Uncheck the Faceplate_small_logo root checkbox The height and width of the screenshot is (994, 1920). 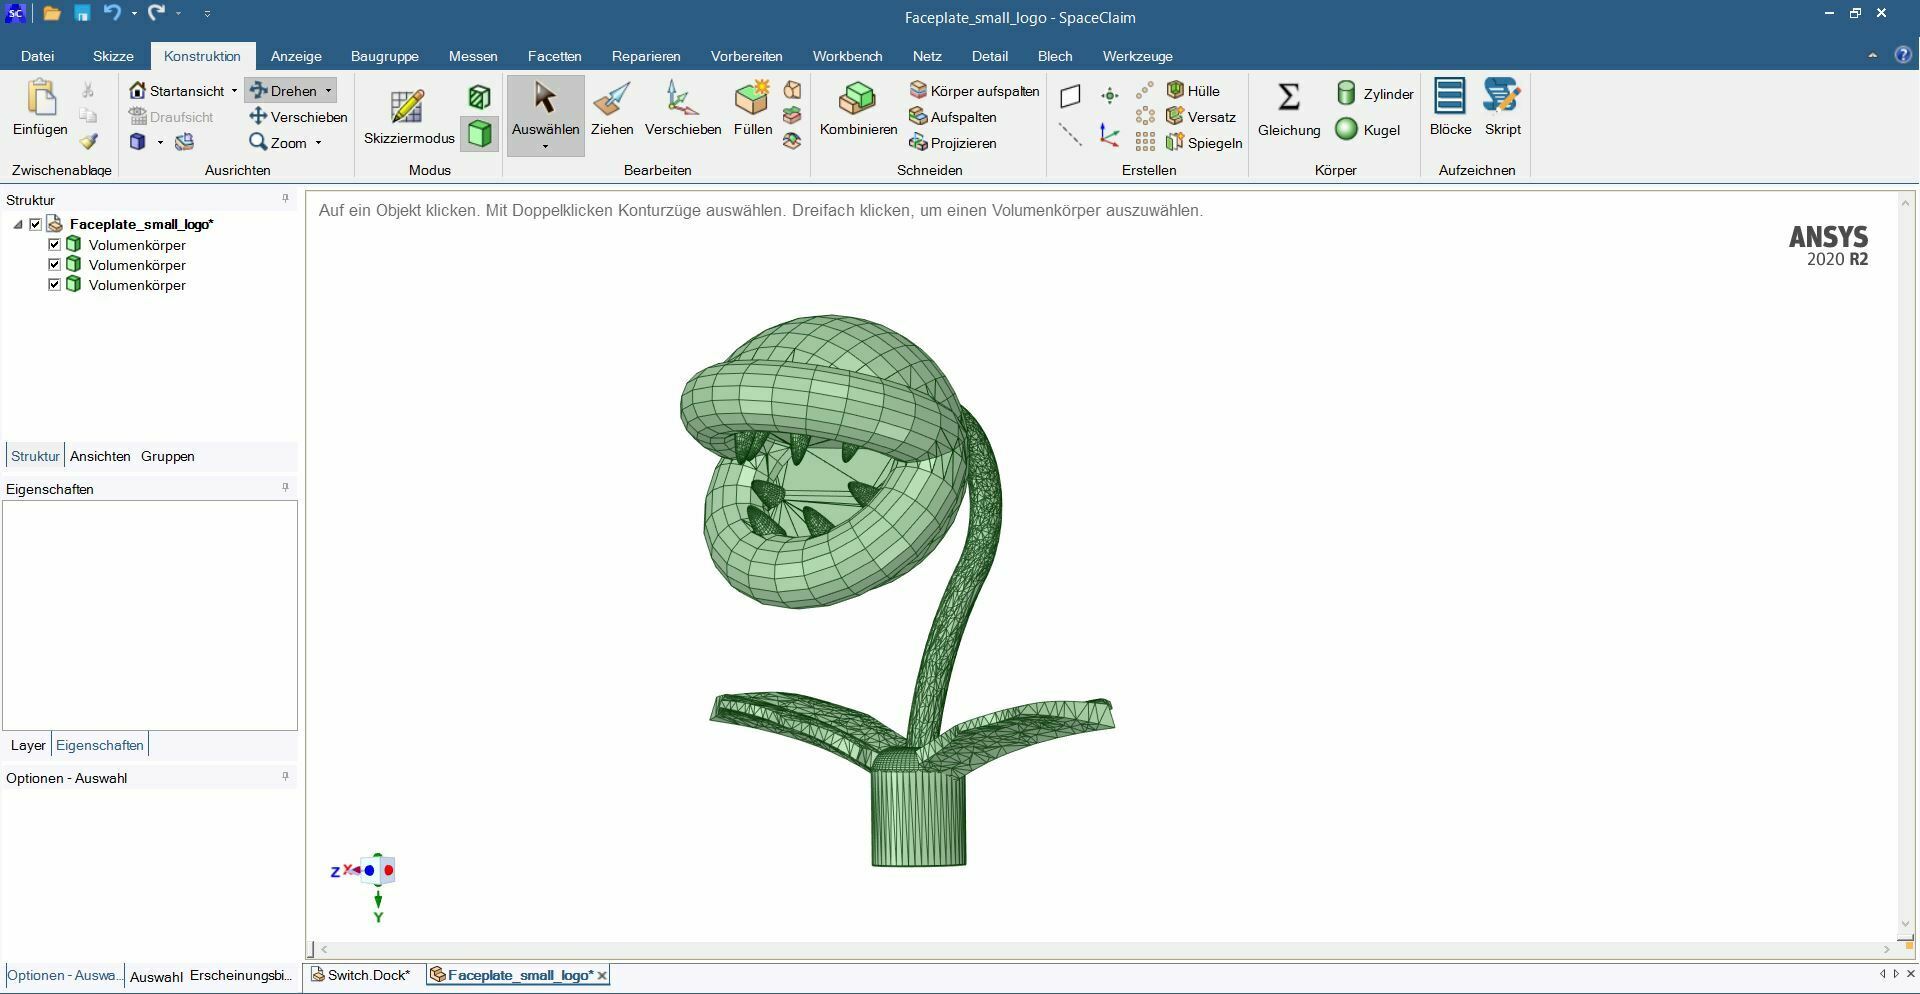coord(36,225)
